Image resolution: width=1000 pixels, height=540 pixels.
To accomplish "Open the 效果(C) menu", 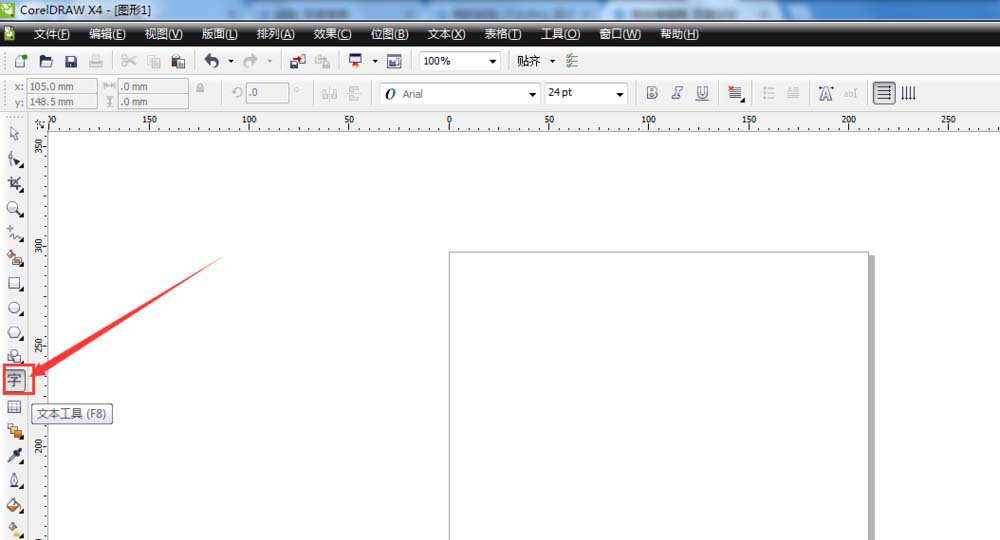I will point(332,34).
